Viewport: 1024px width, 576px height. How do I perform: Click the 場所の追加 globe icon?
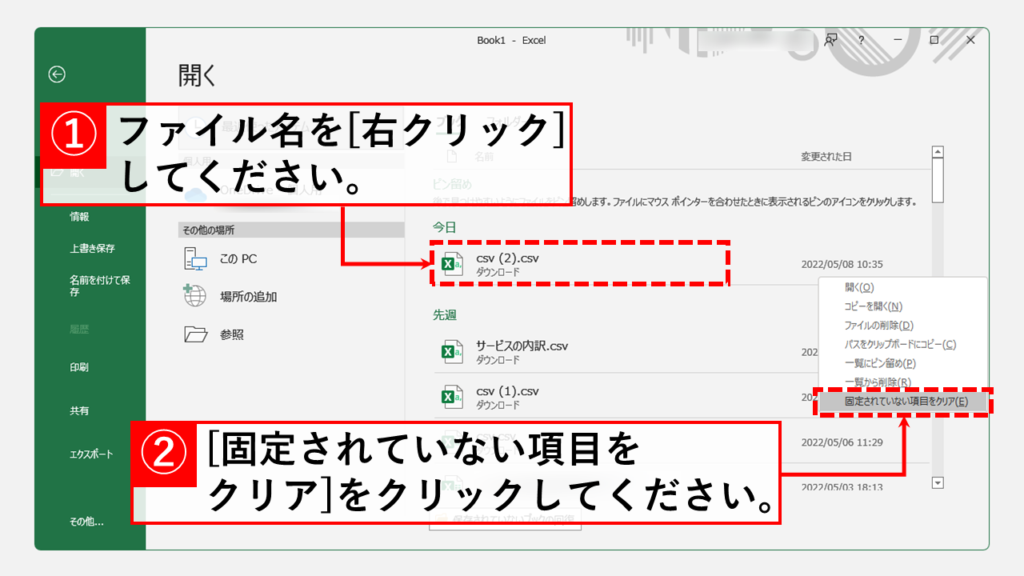tap(195, 297)
